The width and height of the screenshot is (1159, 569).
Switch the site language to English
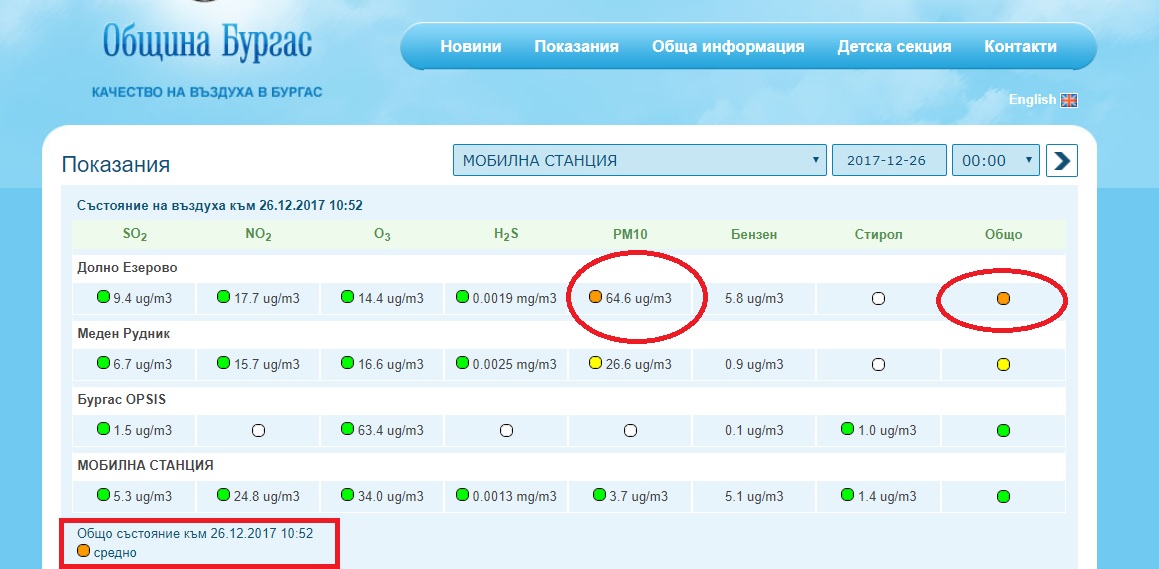[x=1033, y=100]
